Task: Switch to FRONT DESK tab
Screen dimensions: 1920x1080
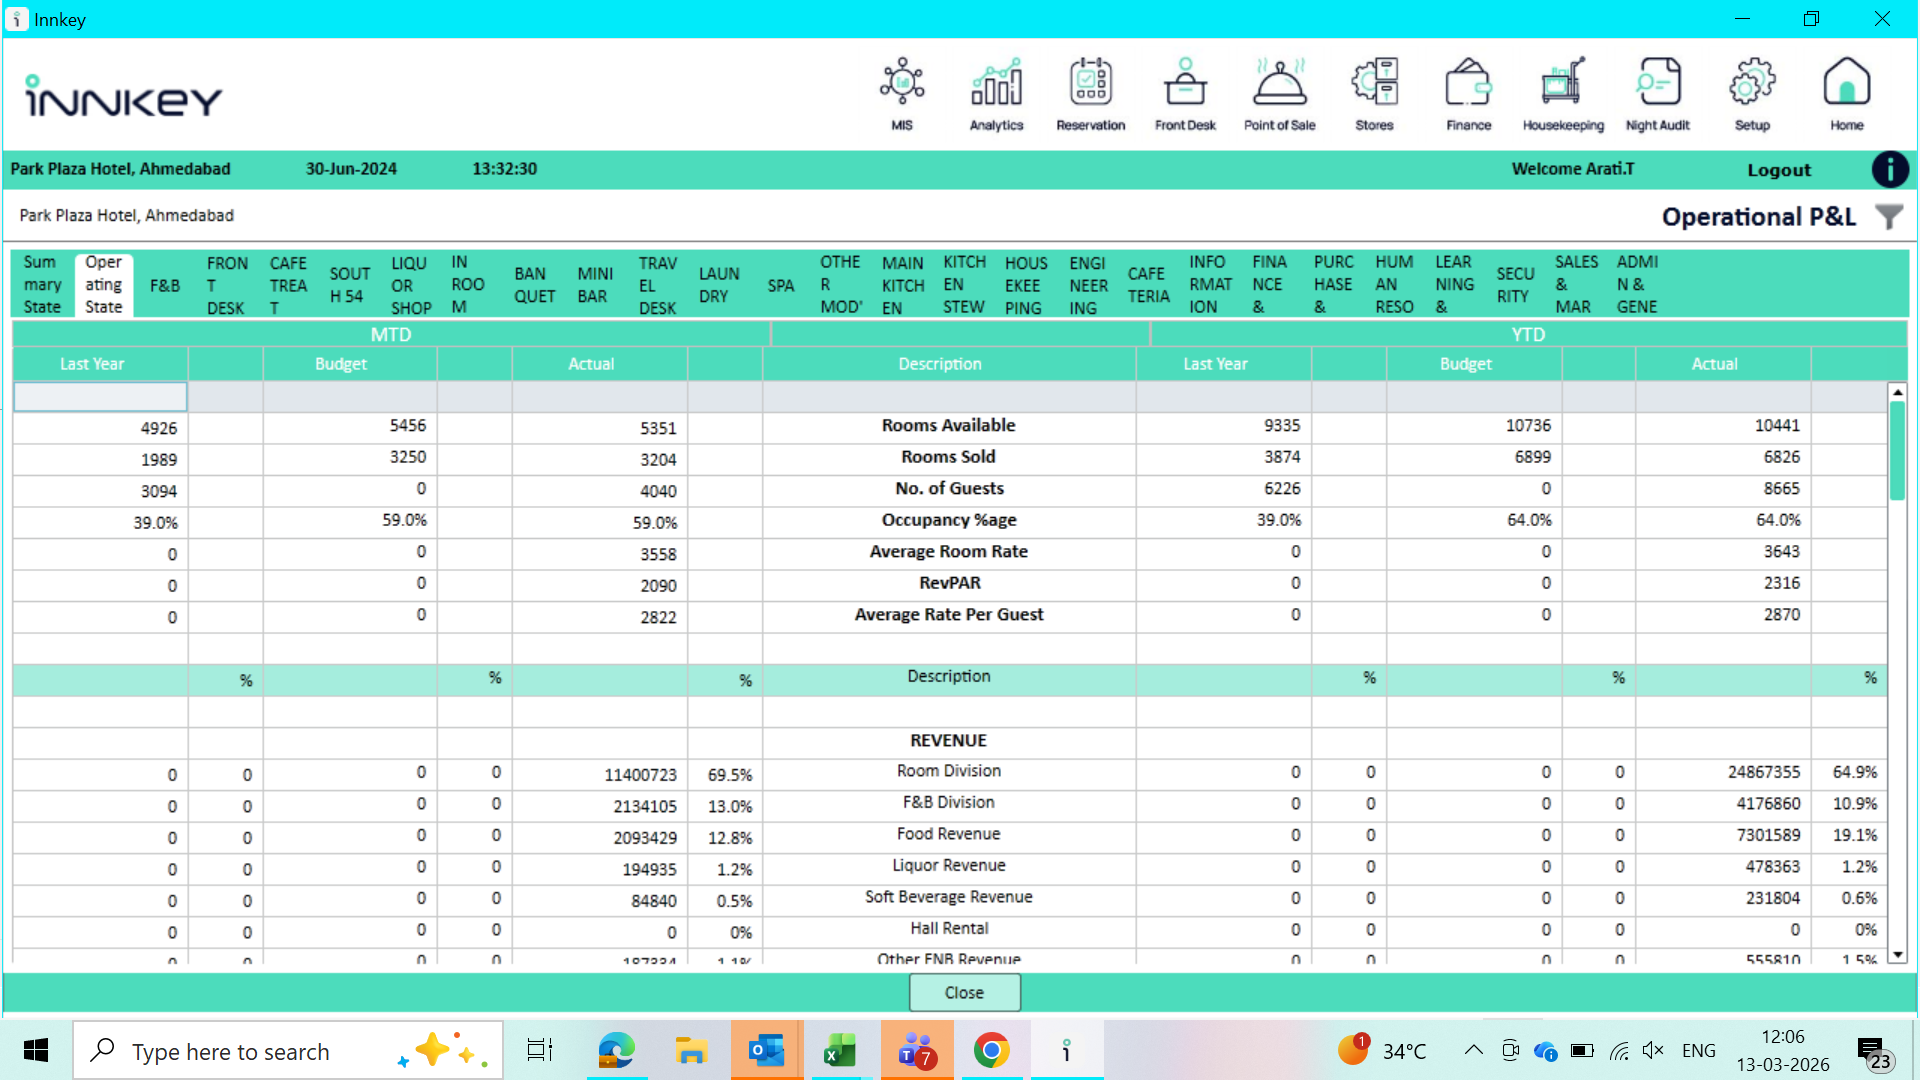Action: (x=227, y=286)
